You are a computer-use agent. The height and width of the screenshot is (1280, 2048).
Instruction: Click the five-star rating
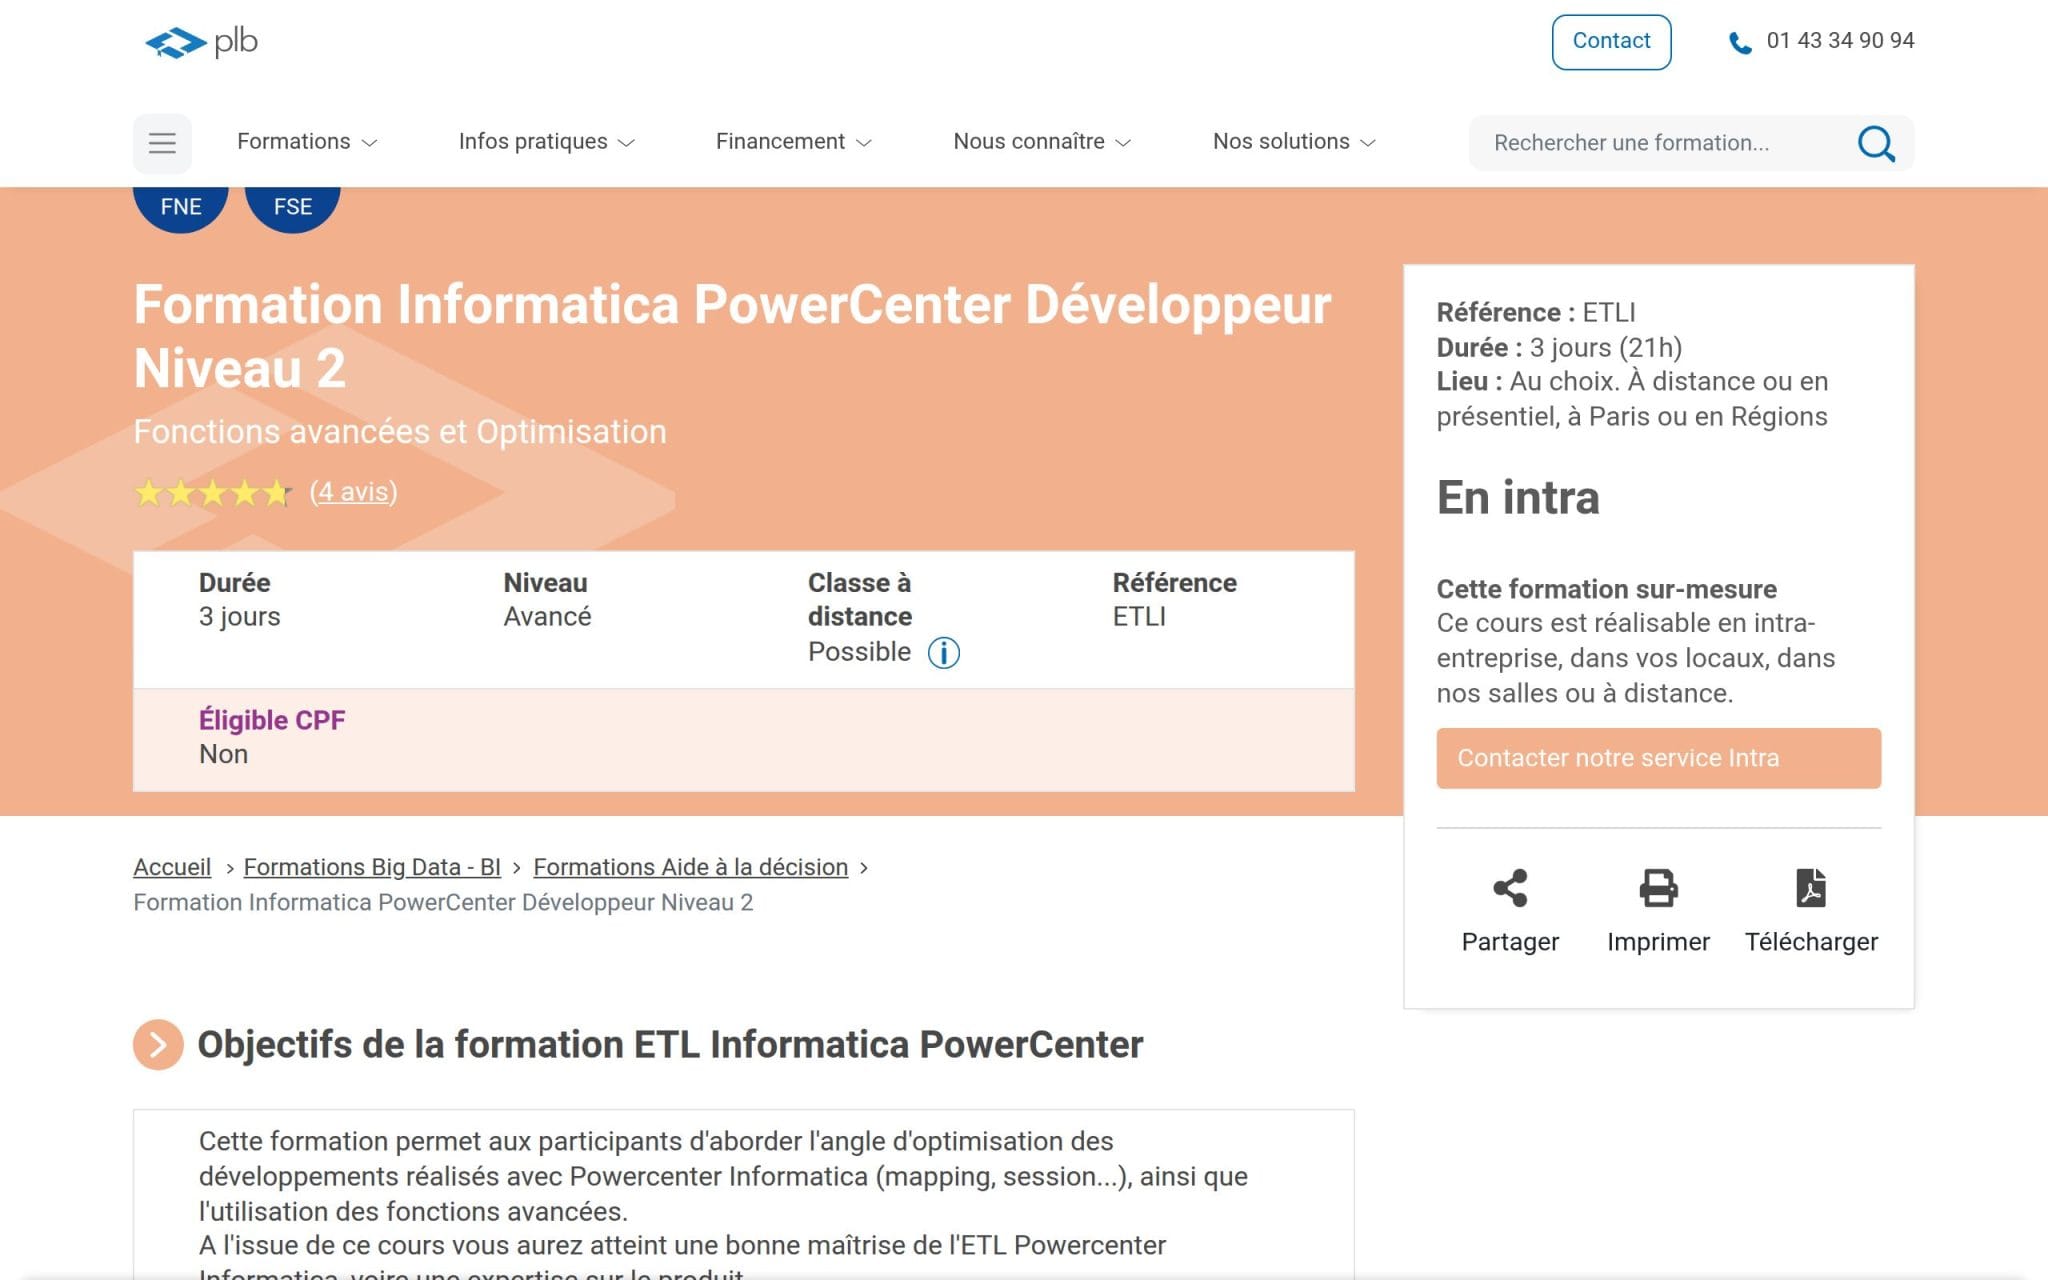(x=212, y=493)
